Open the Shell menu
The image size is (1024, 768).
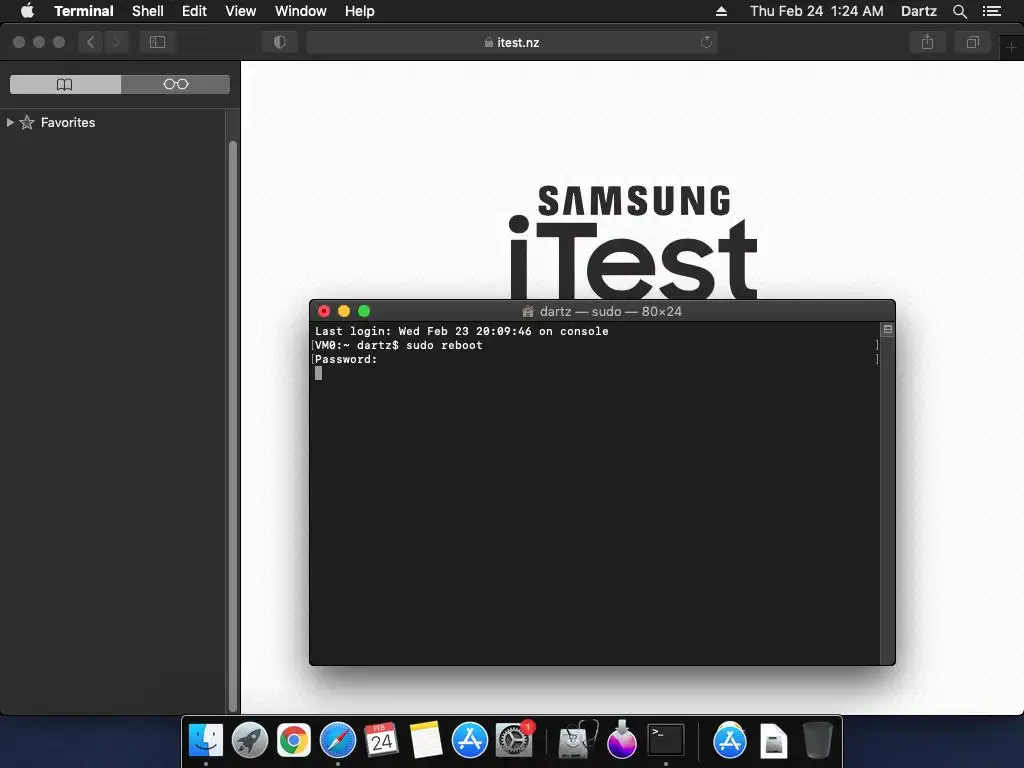coord(148,11)
